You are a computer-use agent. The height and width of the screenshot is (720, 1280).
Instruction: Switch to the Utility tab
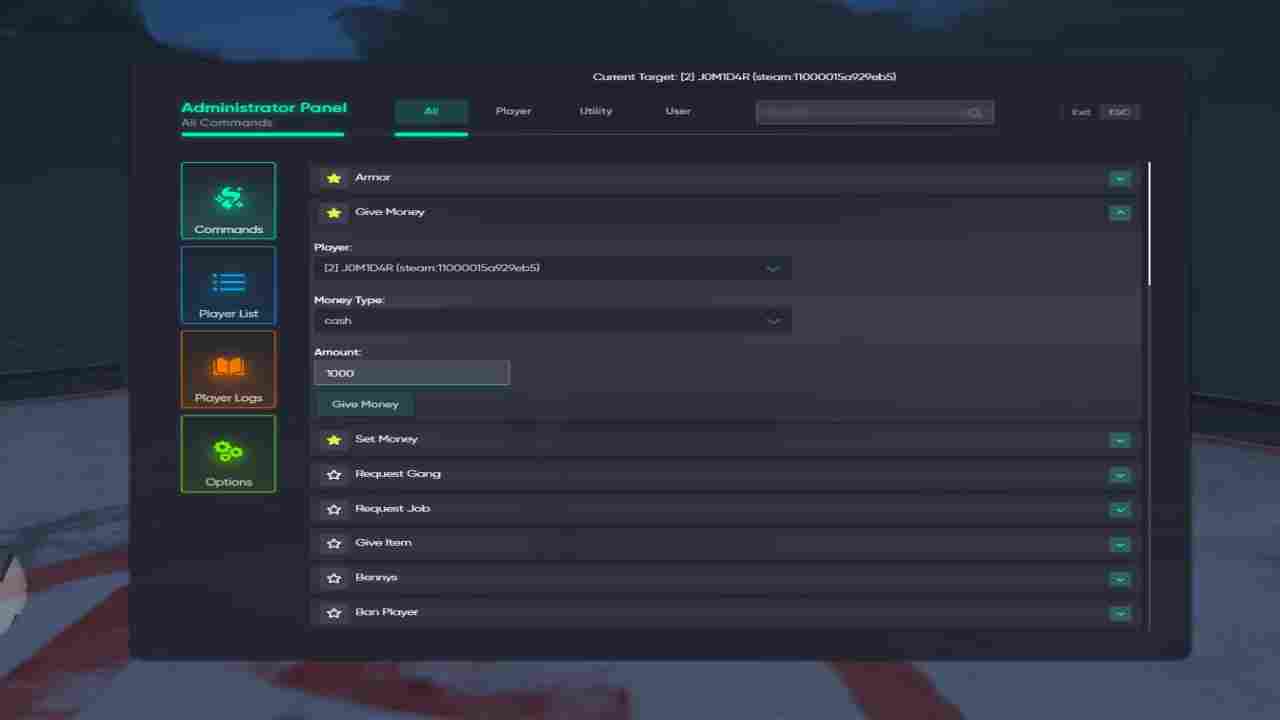coord(595,111)
